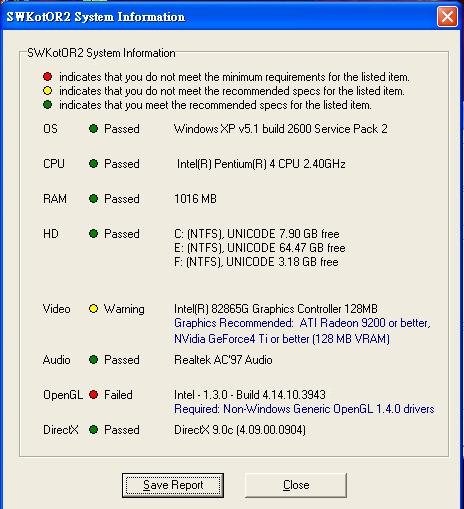The width and height of the screenshot is (464, 509).
Task: Click the green status dot beside Audio
Action: (94, 360)
